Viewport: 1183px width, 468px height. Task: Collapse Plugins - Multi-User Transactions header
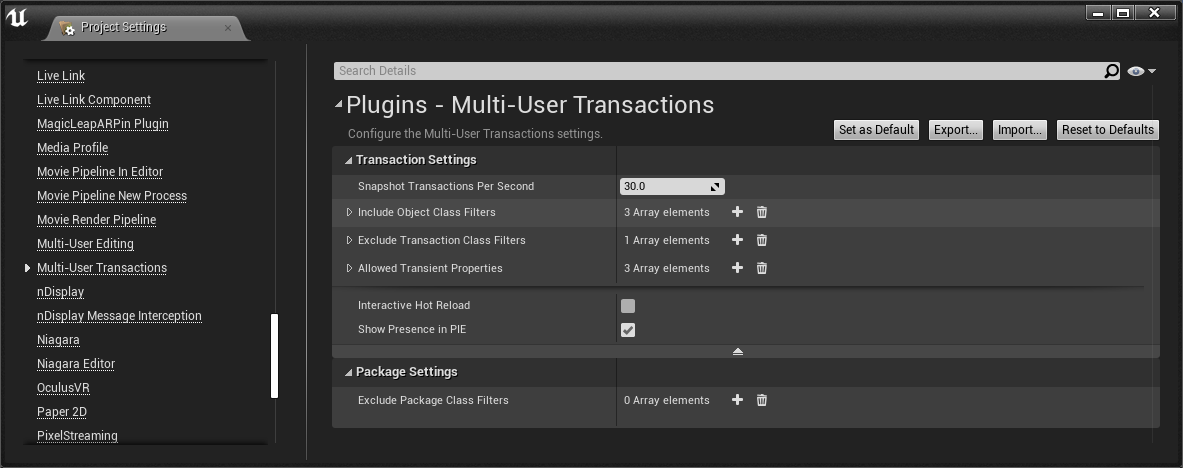[339, 104]
